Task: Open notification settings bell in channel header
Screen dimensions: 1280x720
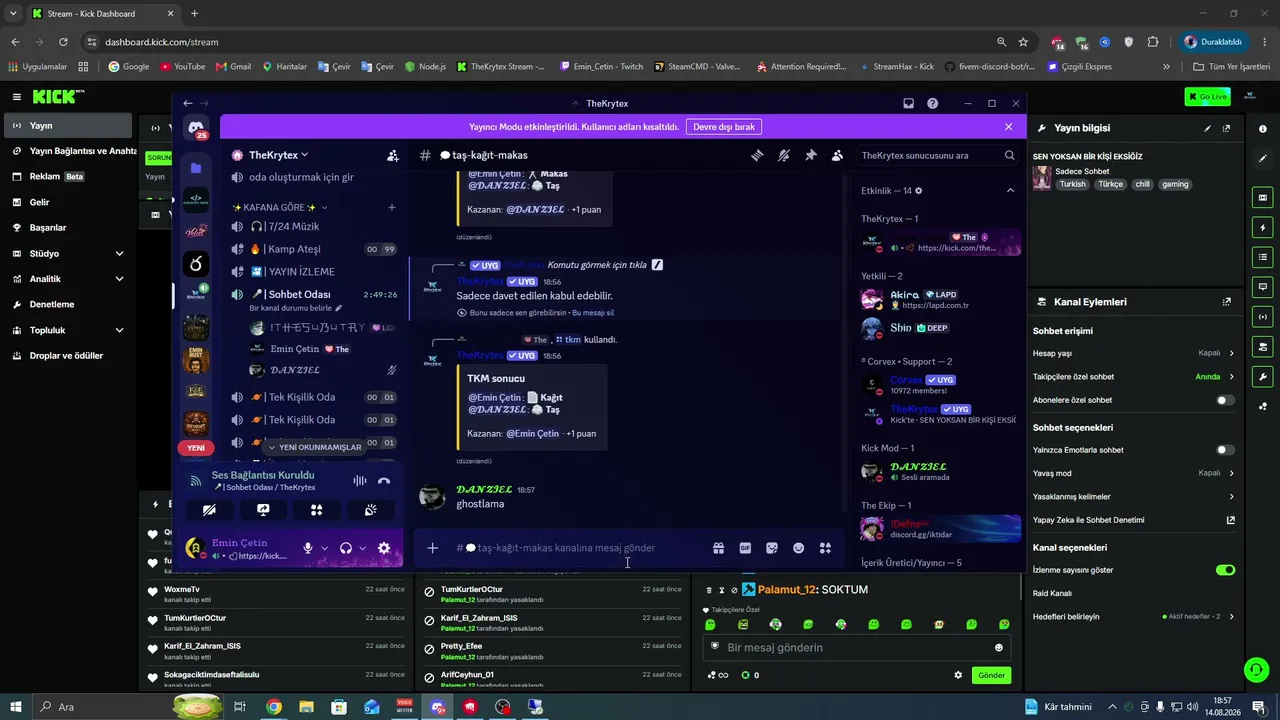Action: pos(784,155)
